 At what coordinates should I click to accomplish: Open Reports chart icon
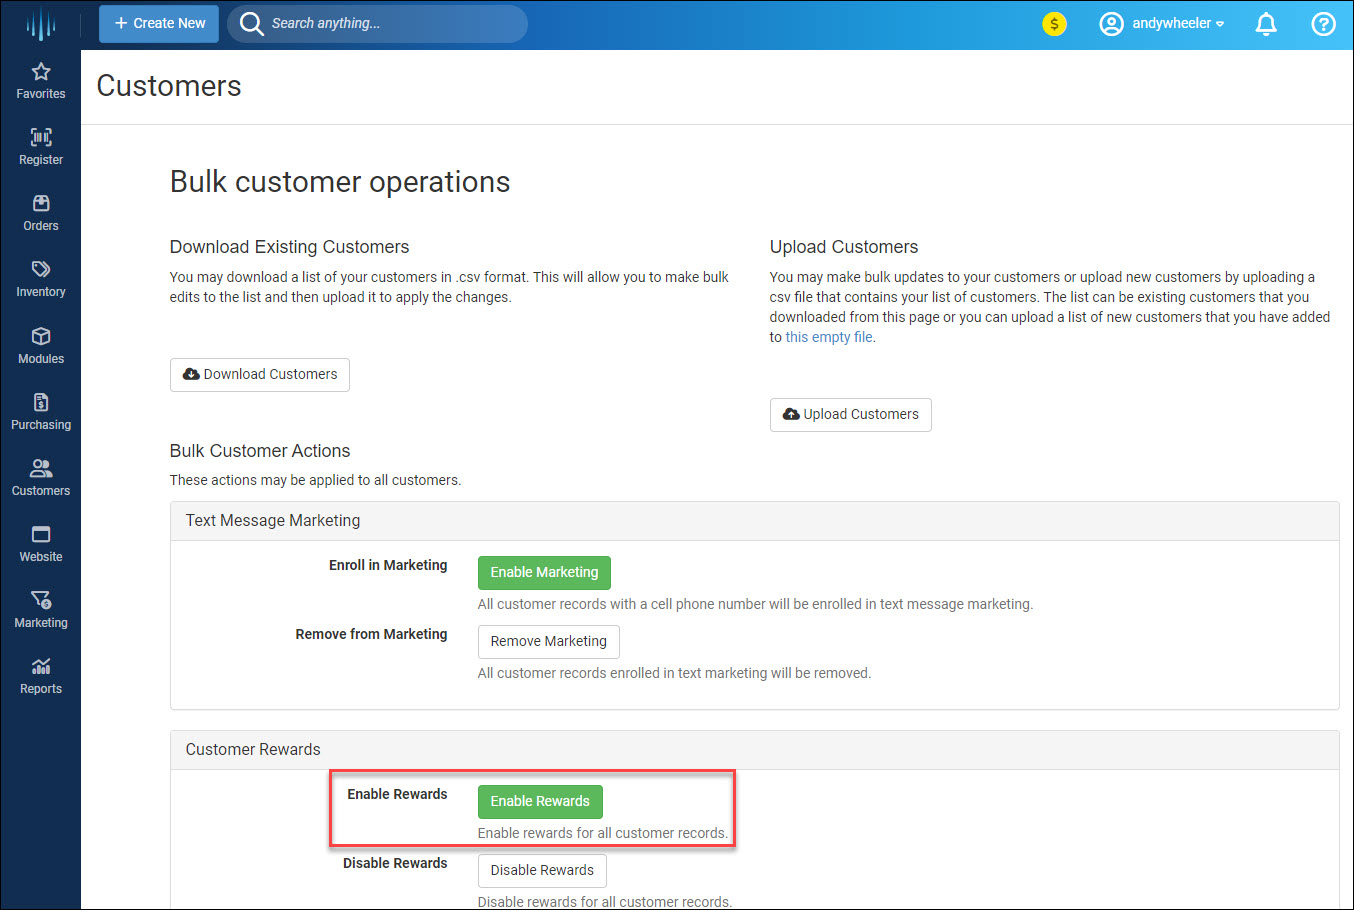coord(41,667)
